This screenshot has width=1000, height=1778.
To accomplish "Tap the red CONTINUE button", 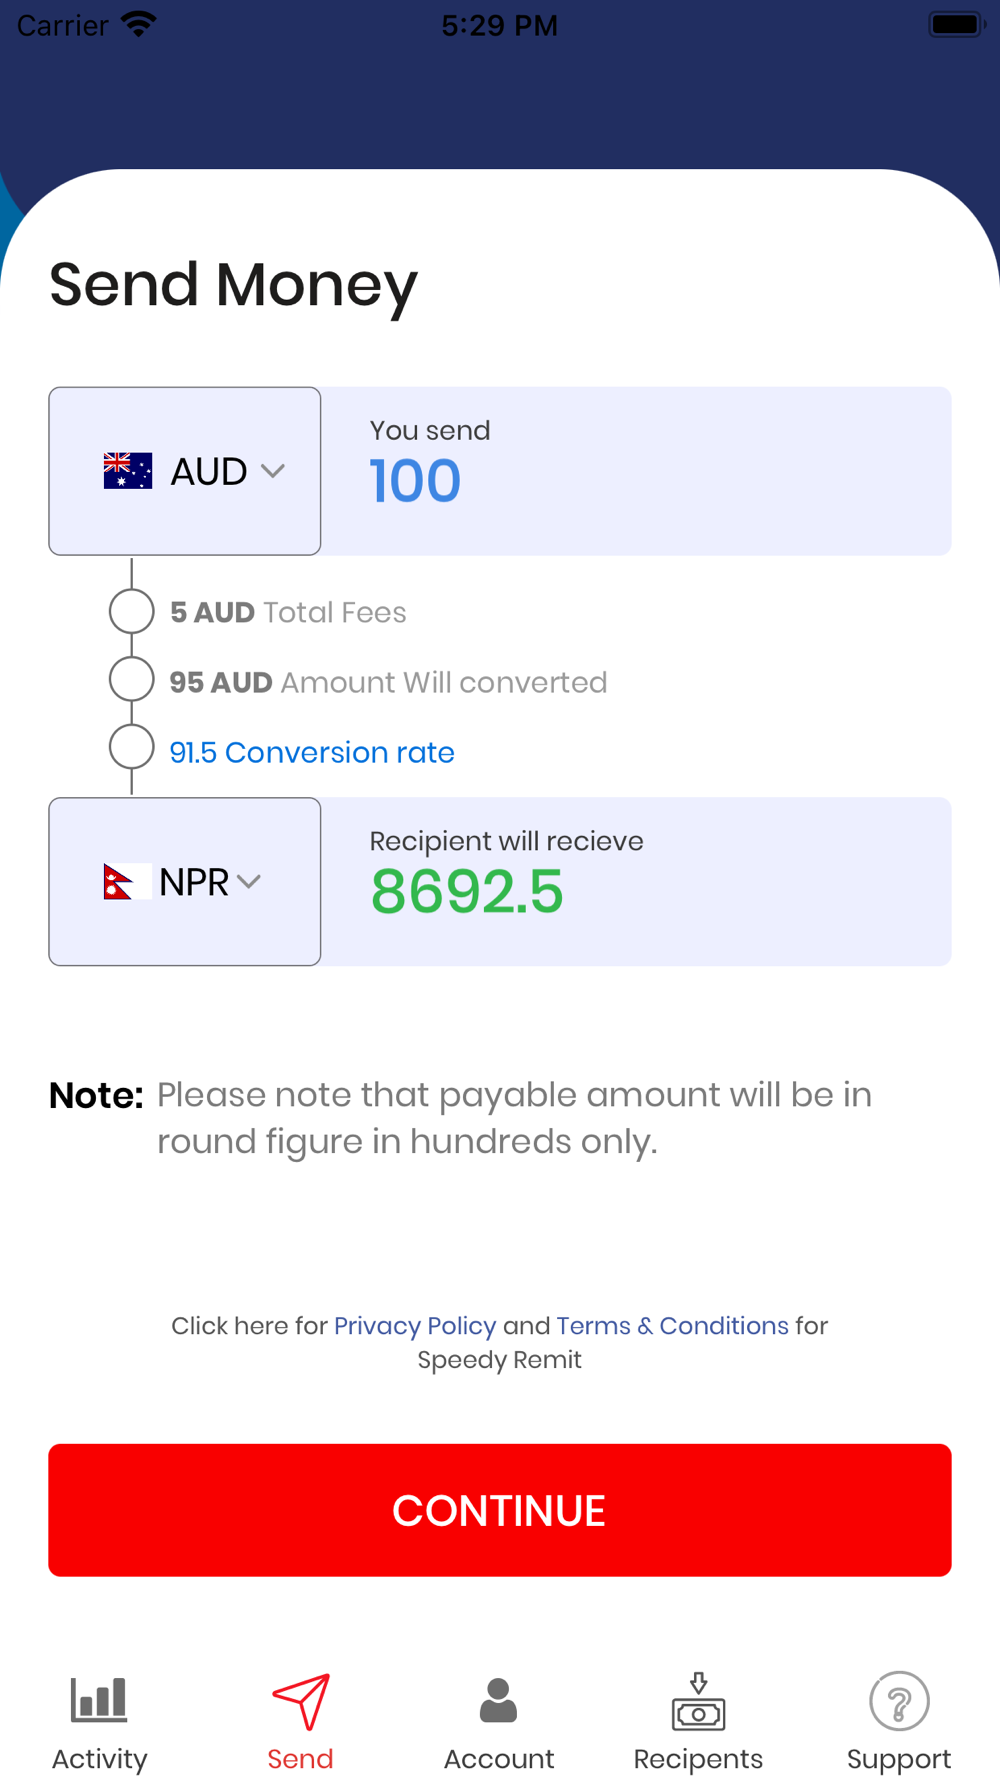I will 500,1510.
